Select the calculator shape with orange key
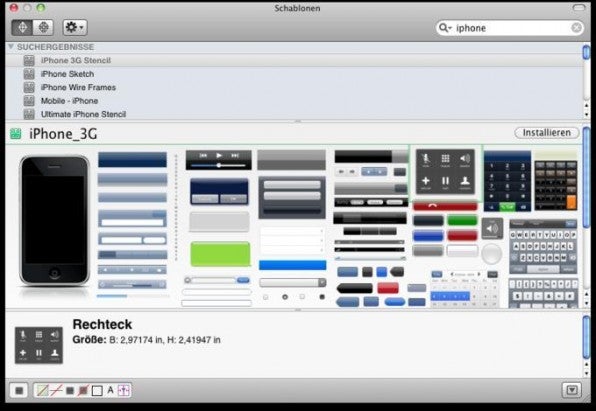596x411 pixels. (x=556, y=181)
